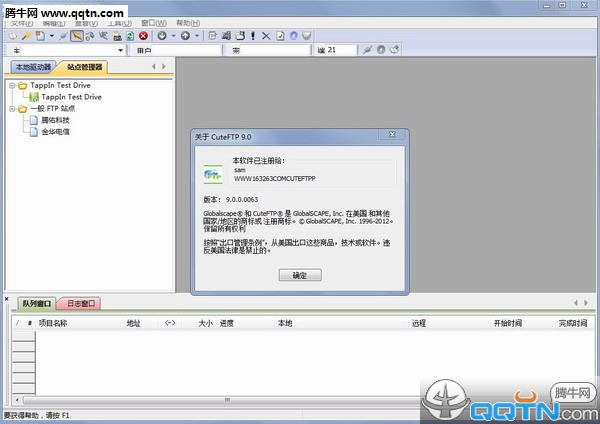Screen dimensions: 600x424
Task: Sort queue by 进度 column
Action: [x=227, y=323]
